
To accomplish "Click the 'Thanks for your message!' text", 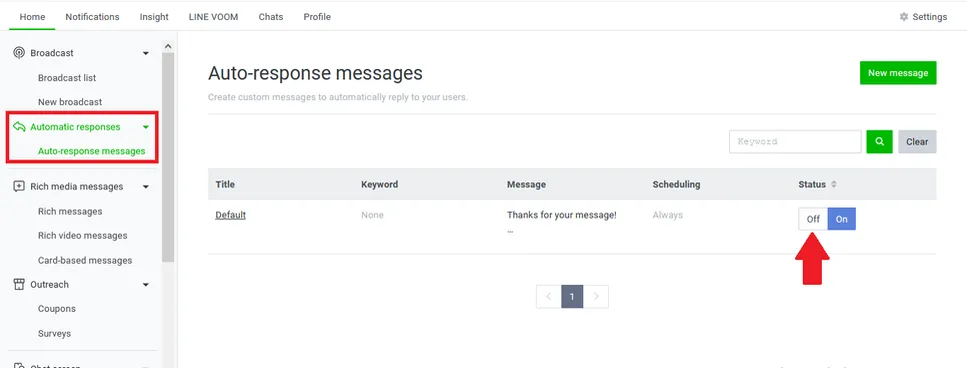I will [x=562, y=215].
